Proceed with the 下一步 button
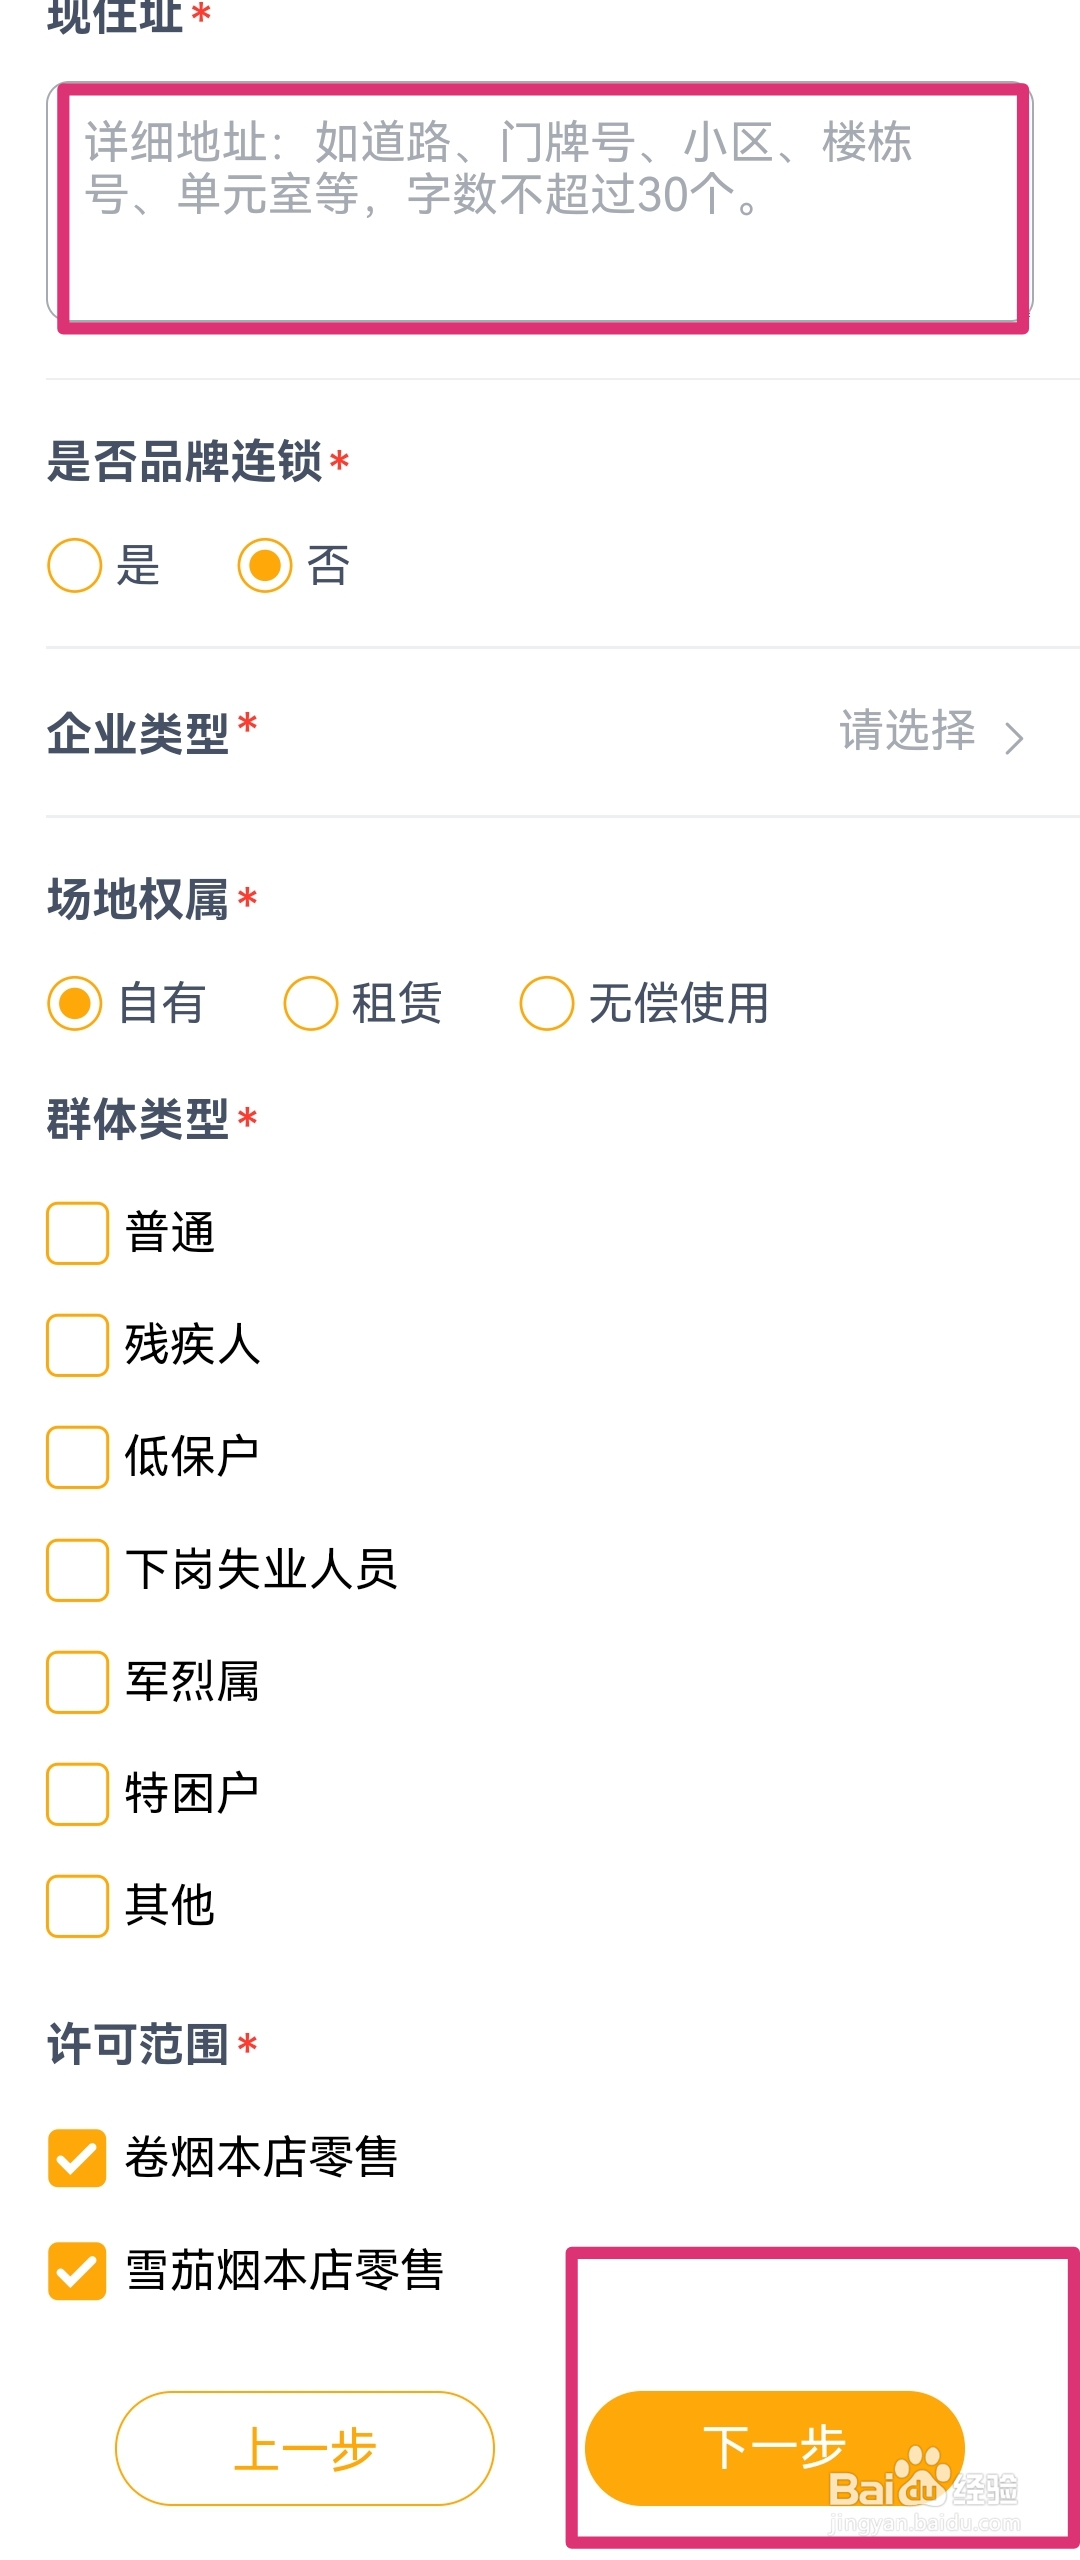The height and width of the screenshot is (2560, 1080). (x=775, y=2448)
